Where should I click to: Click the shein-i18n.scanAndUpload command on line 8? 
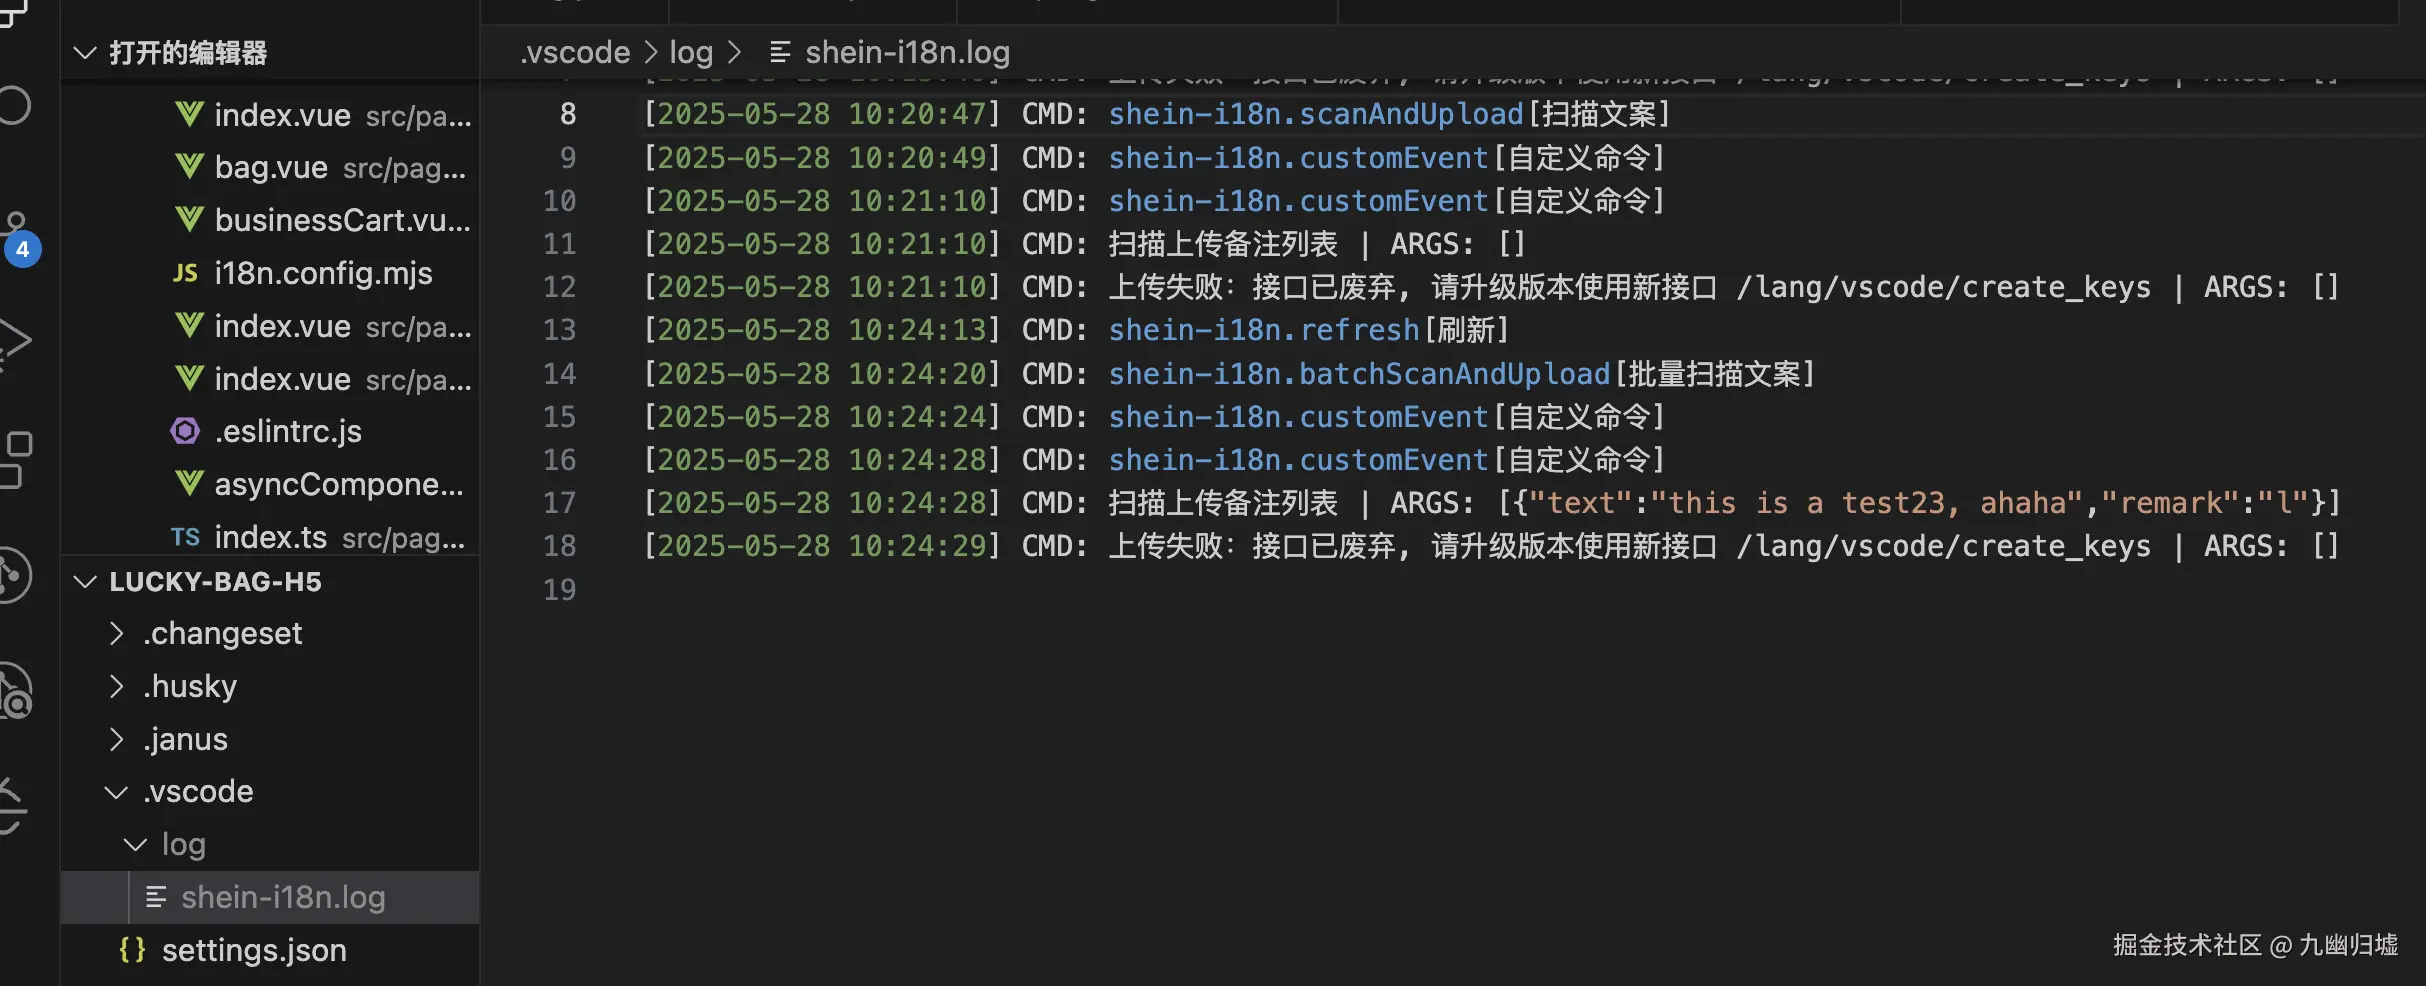click(1315, 114)
